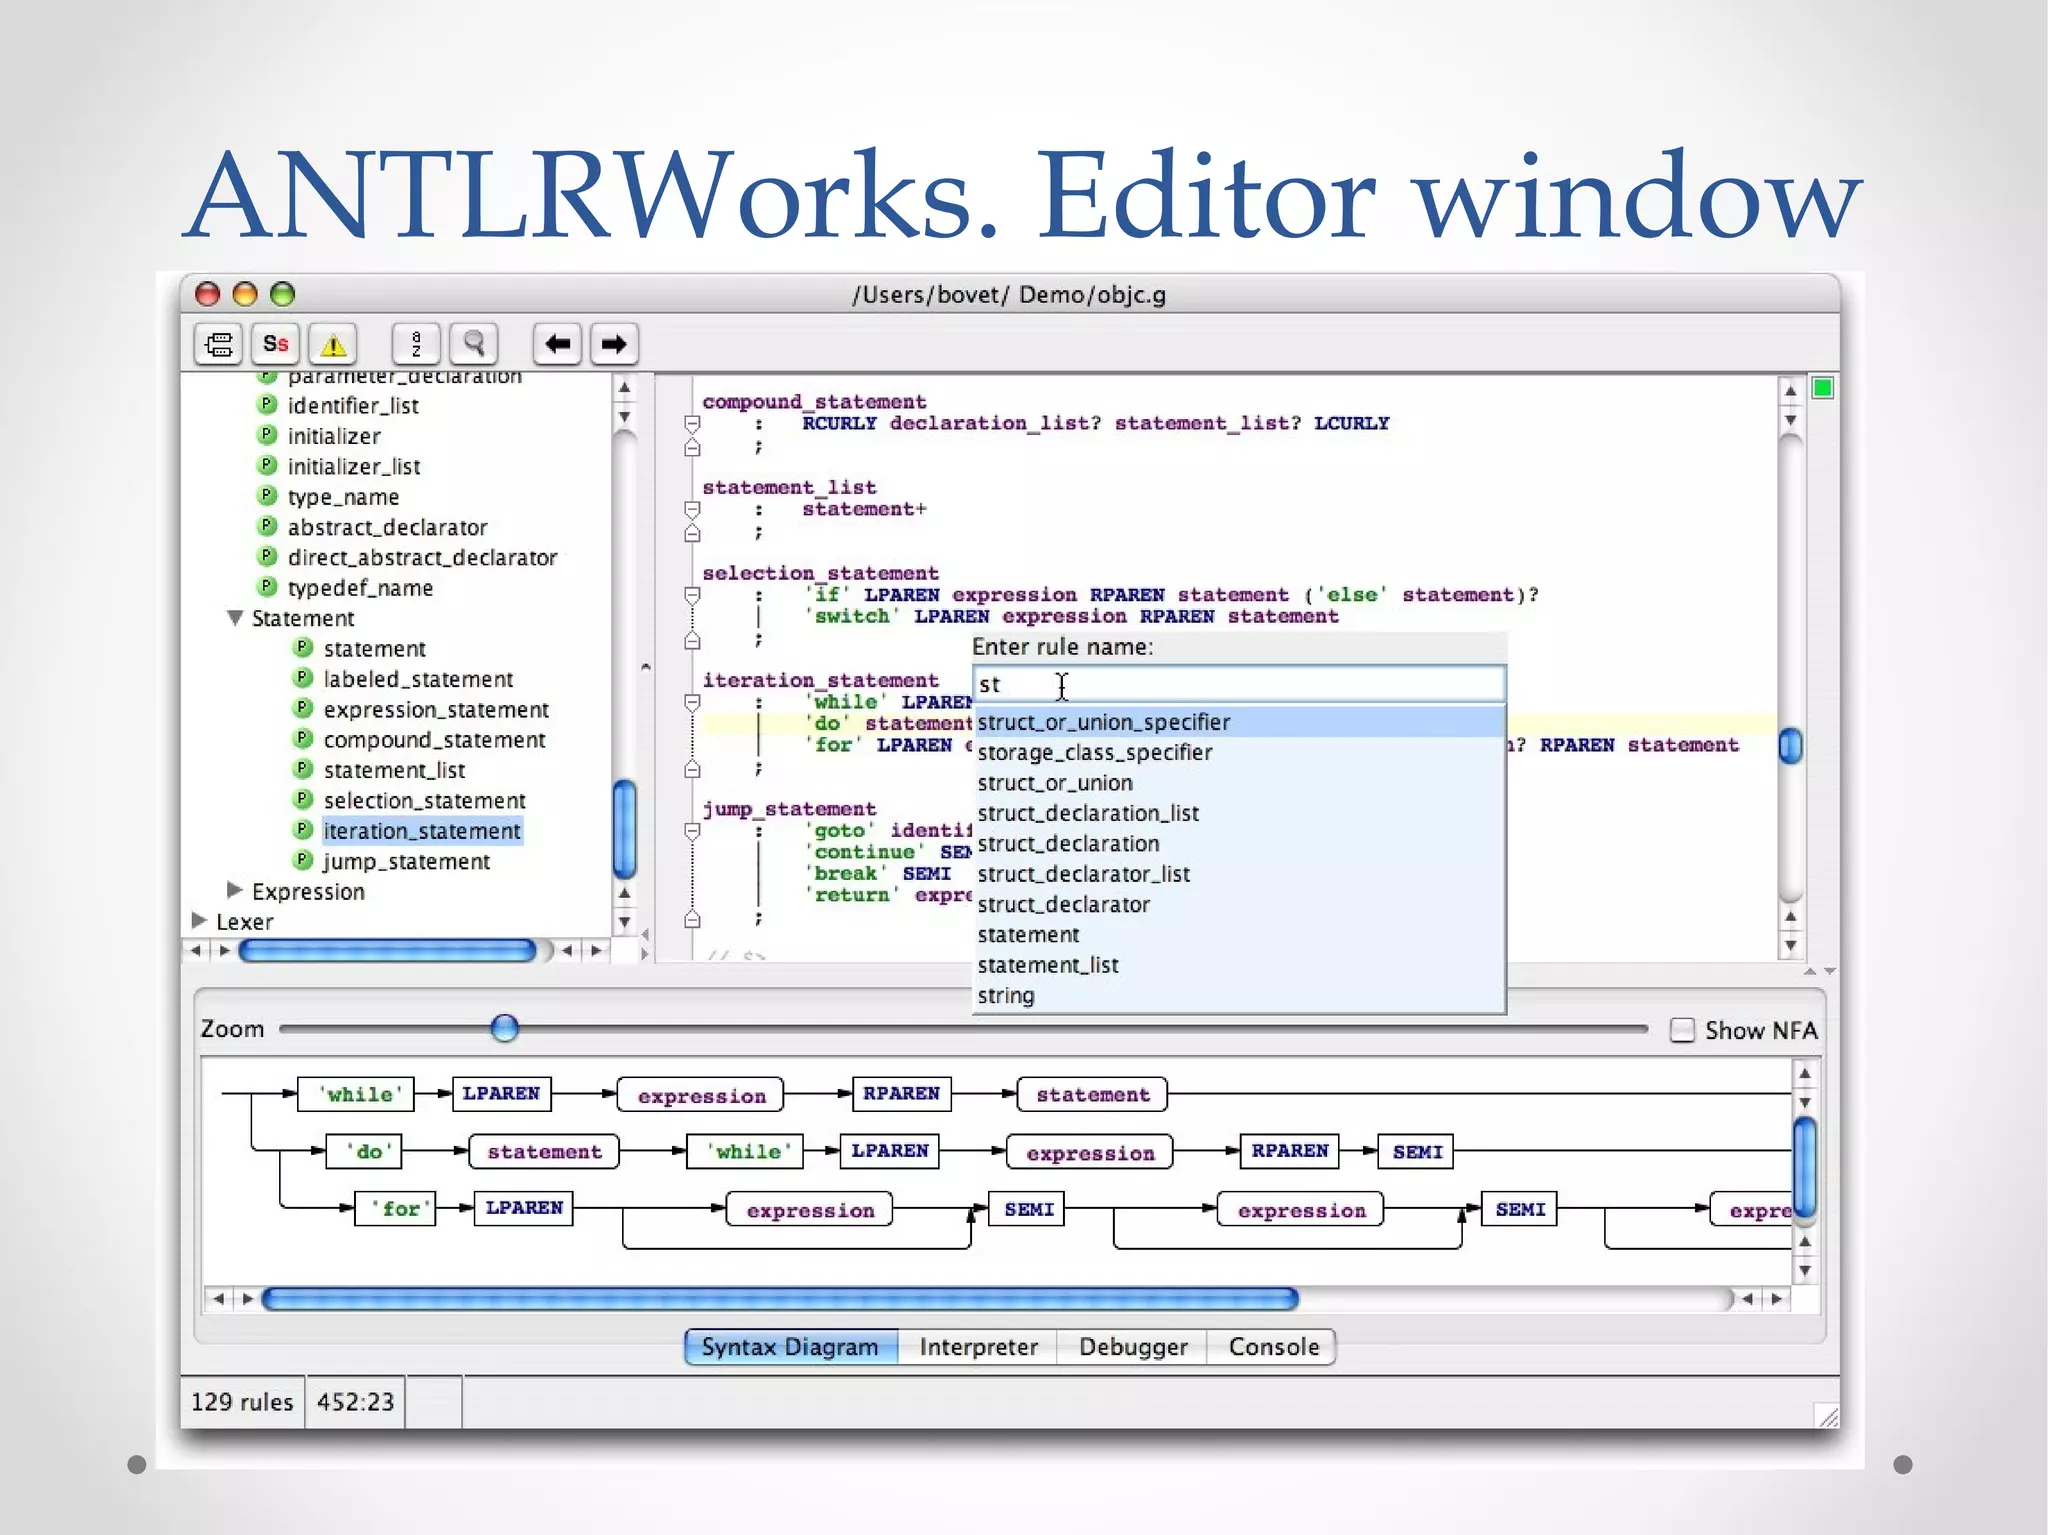Collapse the Statement group in rules tree
This screenshot has width=2048, height=1535.
point(235,618)
